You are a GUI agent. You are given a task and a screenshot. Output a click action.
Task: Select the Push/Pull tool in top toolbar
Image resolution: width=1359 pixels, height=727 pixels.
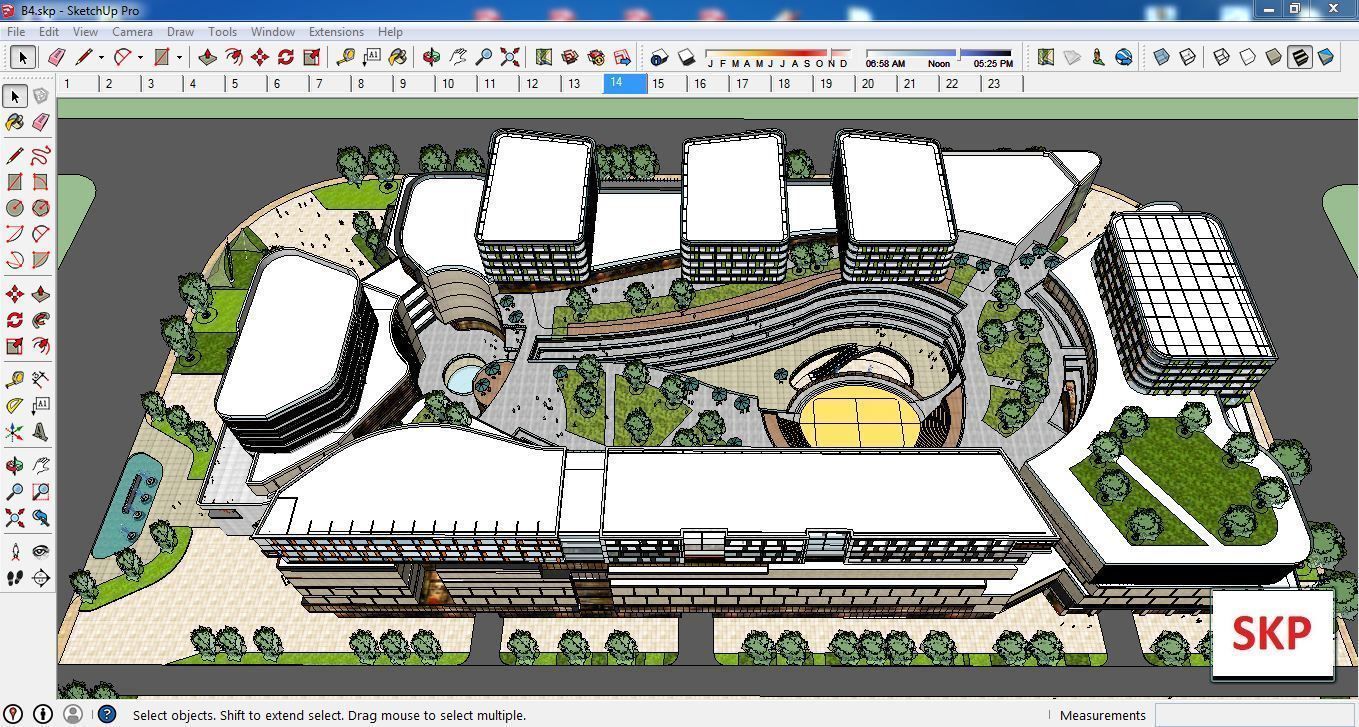point(208,57)
